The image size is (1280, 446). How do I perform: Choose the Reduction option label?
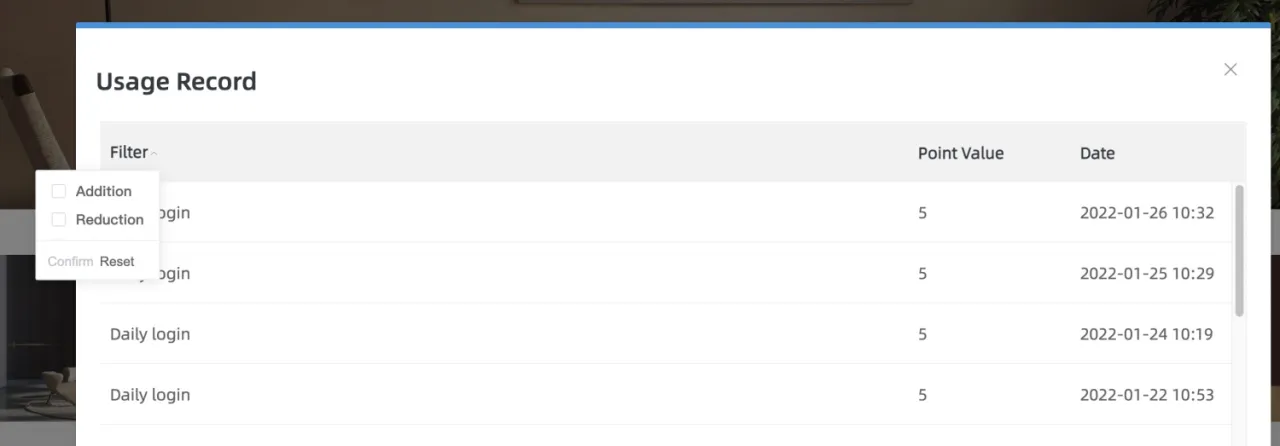[110, 219]
